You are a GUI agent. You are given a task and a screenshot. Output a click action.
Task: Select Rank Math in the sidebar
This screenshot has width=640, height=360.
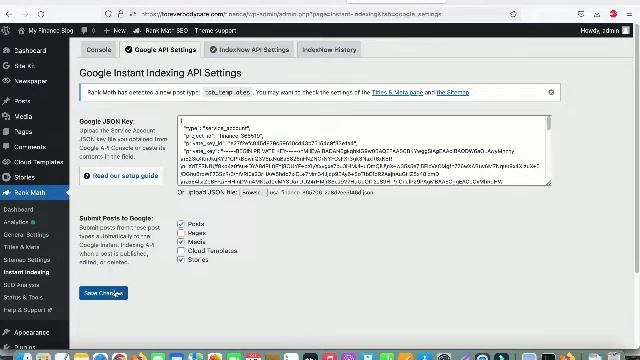(x=34, y=192)
